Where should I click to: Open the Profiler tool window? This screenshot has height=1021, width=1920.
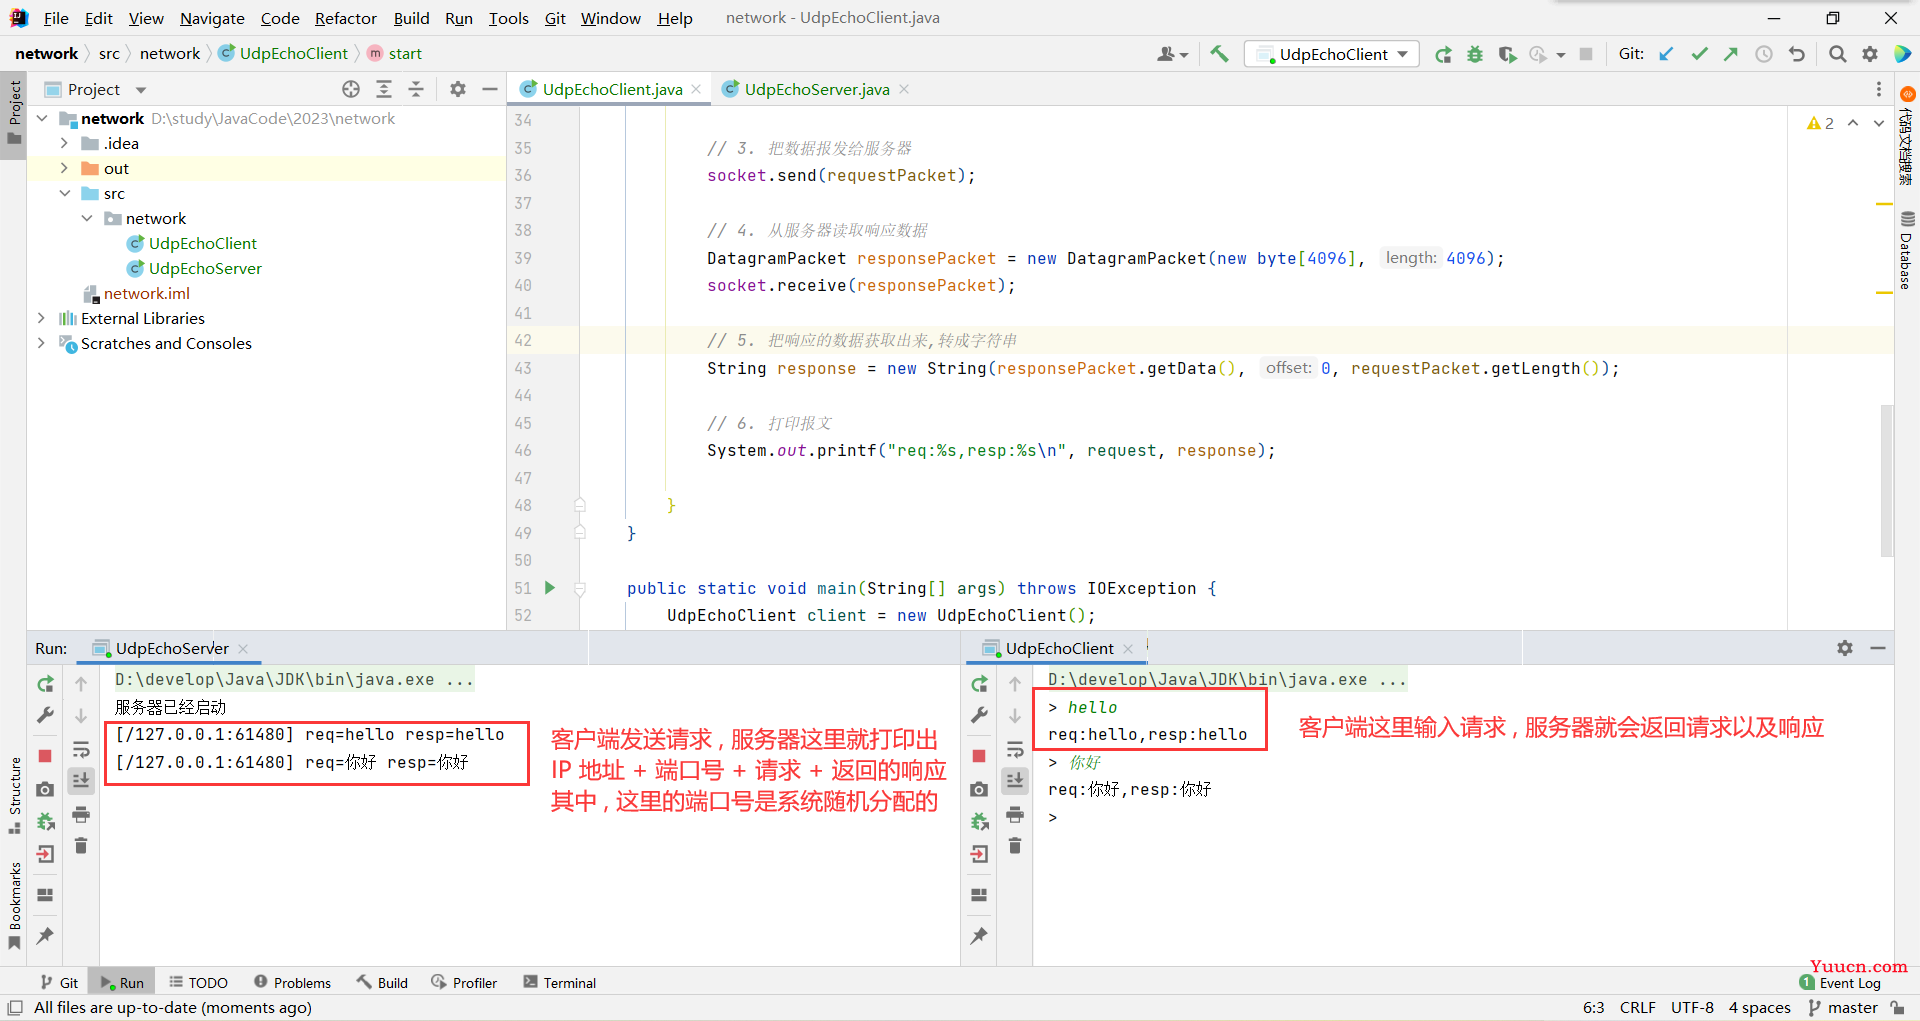point(464,983)
